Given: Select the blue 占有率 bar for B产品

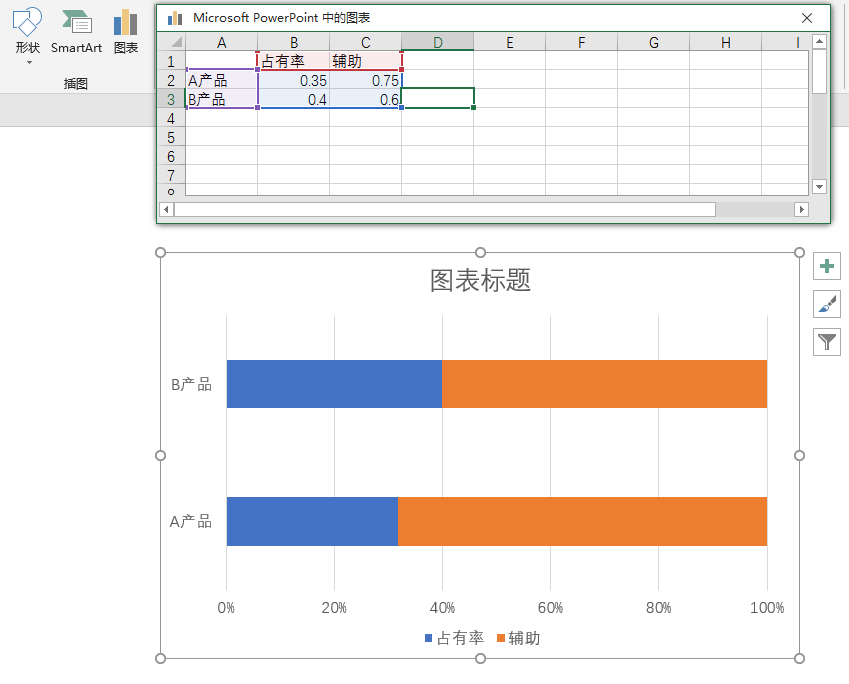Looking at the screenshot, I should [x=334, y=383].
